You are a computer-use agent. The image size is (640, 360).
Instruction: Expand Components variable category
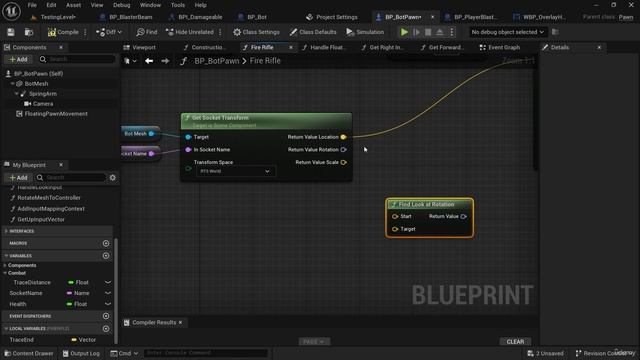(x=6, y=265)
